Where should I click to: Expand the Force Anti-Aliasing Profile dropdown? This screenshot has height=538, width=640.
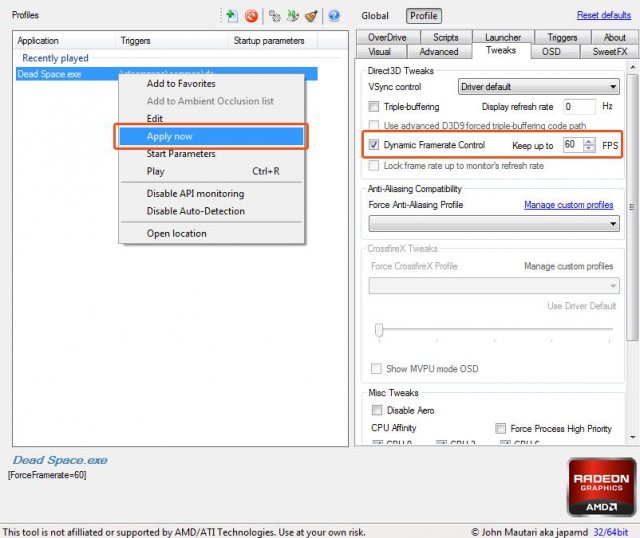point(494,224)
